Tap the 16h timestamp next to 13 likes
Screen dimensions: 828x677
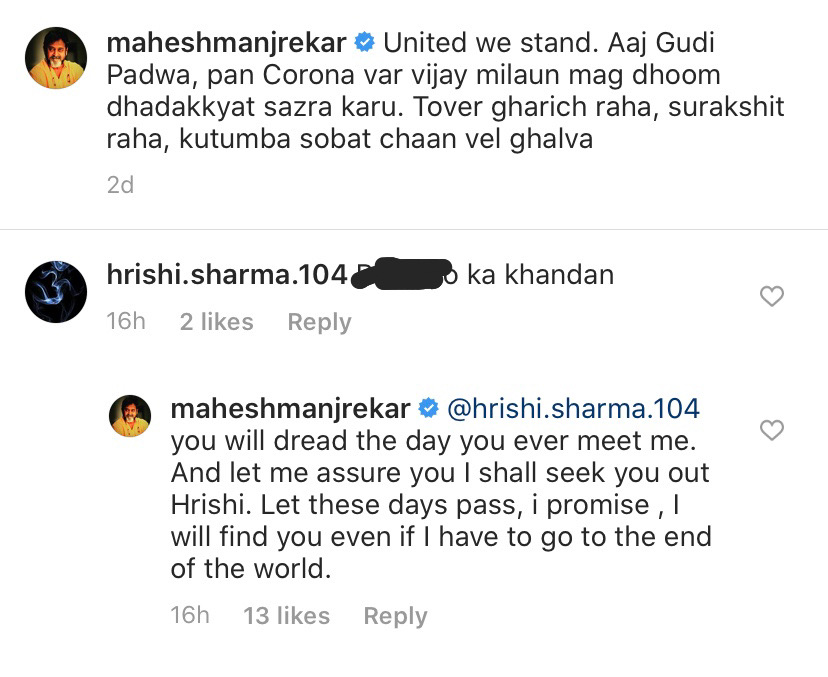(190, 616)
